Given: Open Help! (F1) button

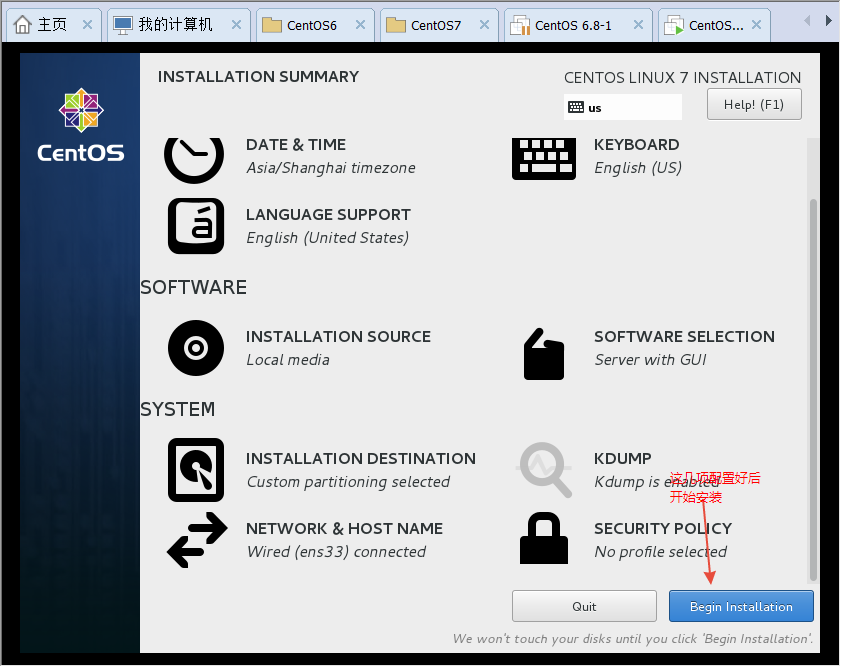Looking at the screenshot, I should [x=754, y=105].
